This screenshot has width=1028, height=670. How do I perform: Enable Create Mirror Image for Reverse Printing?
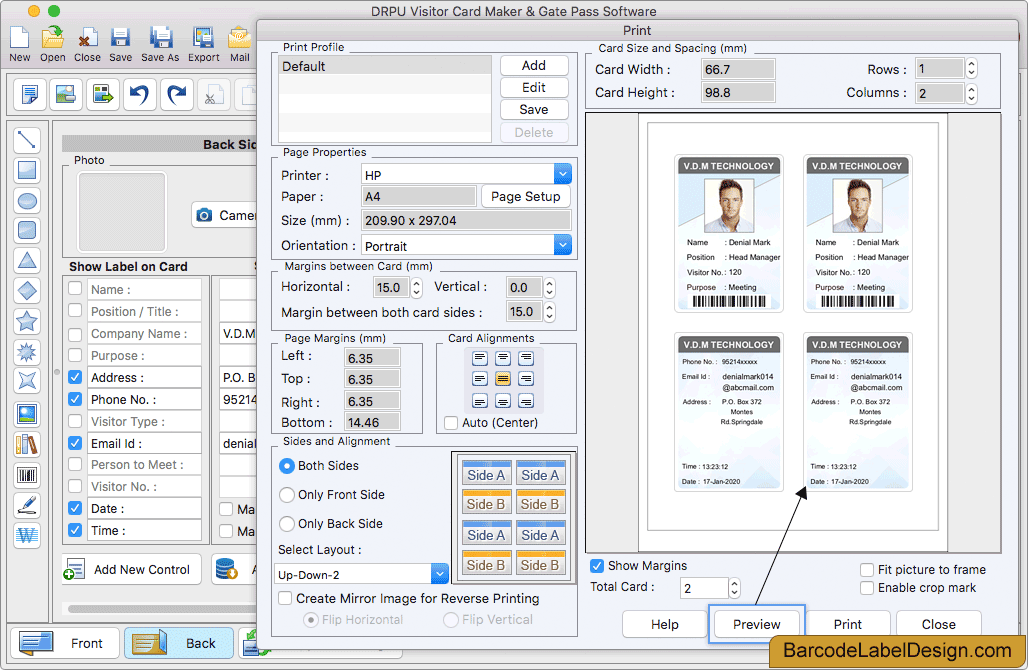(285, 598)
